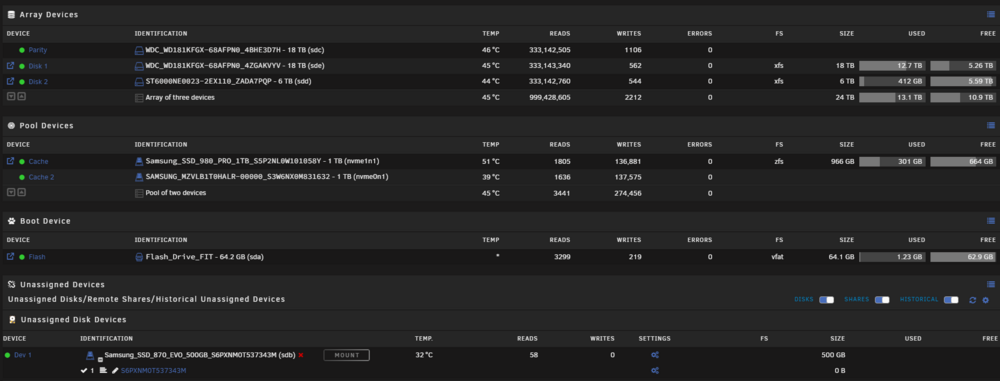Toggle the DISKS switch
This screenshot has width=1000, height=381.
(827, 300)
